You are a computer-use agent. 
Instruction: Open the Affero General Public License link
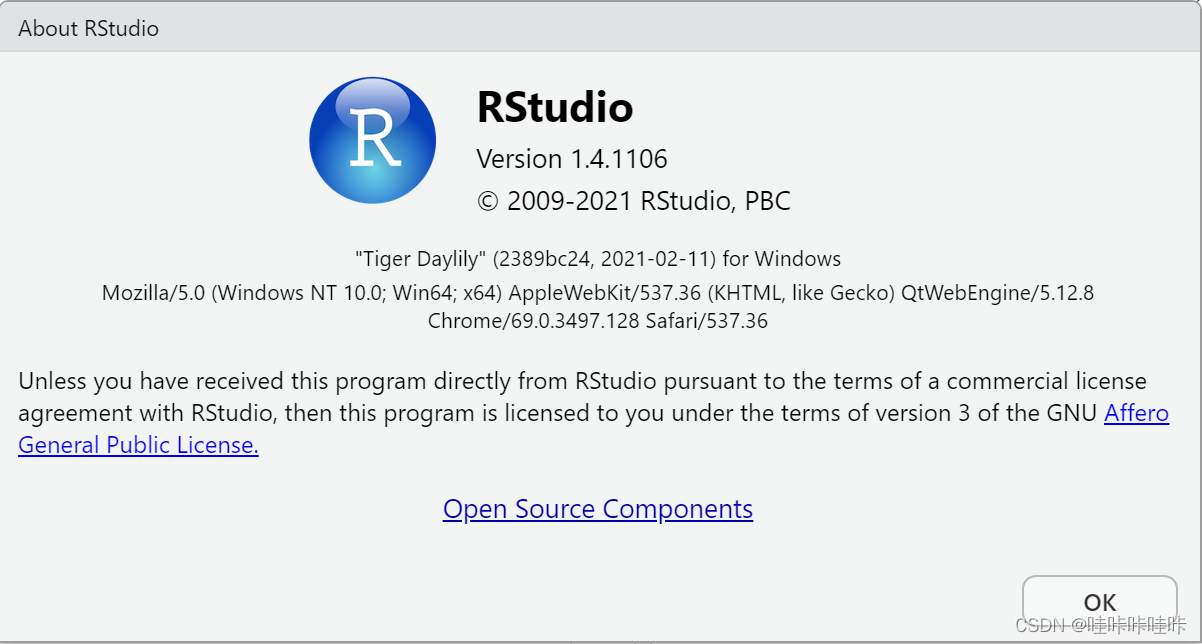(1136, 412)
